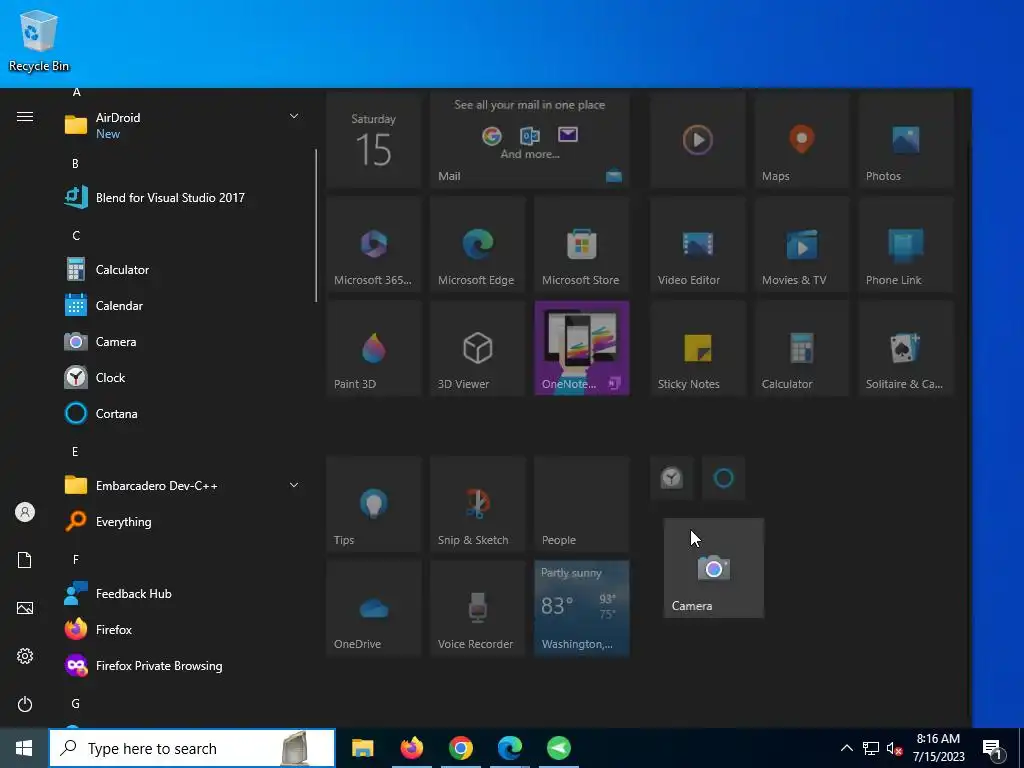Click the letter E section header

[x=75, y=451]
